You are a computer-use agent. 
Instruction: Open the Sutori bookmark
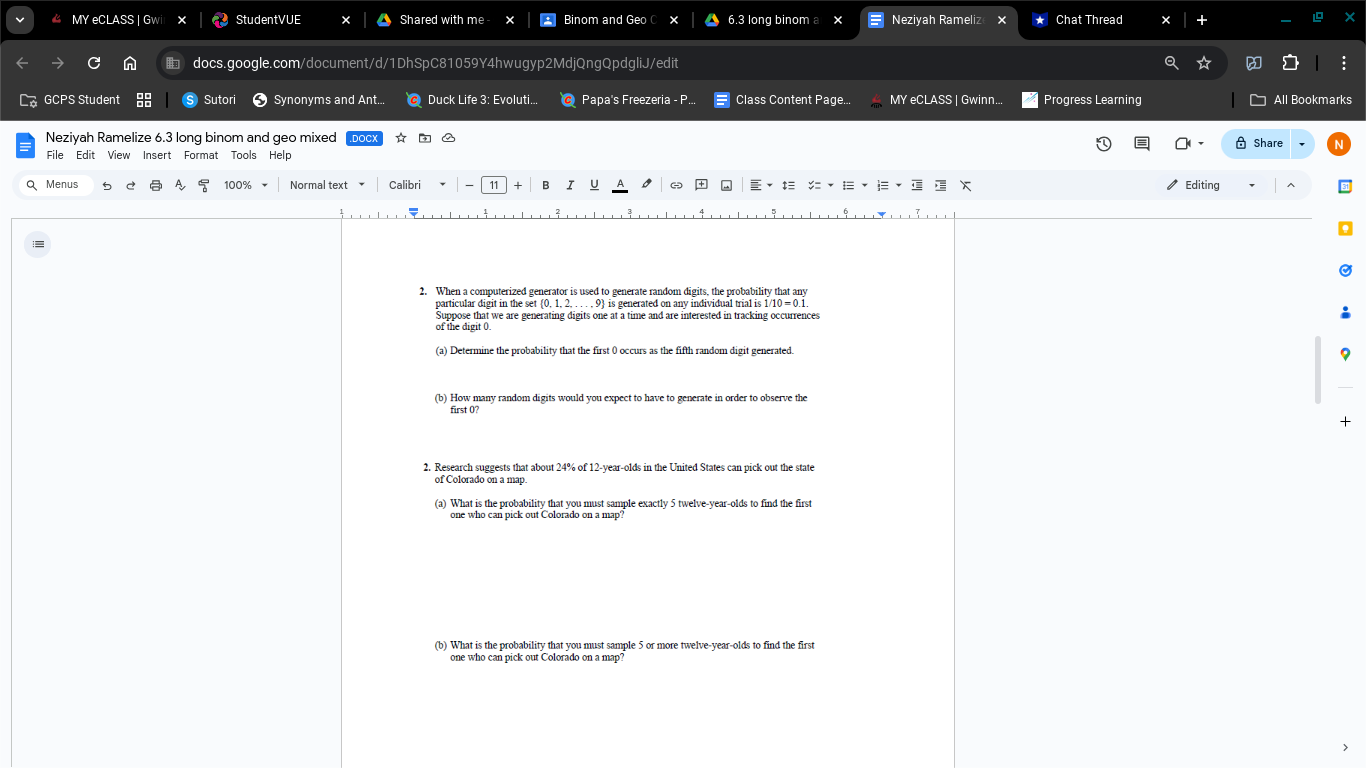pos(209,100)
